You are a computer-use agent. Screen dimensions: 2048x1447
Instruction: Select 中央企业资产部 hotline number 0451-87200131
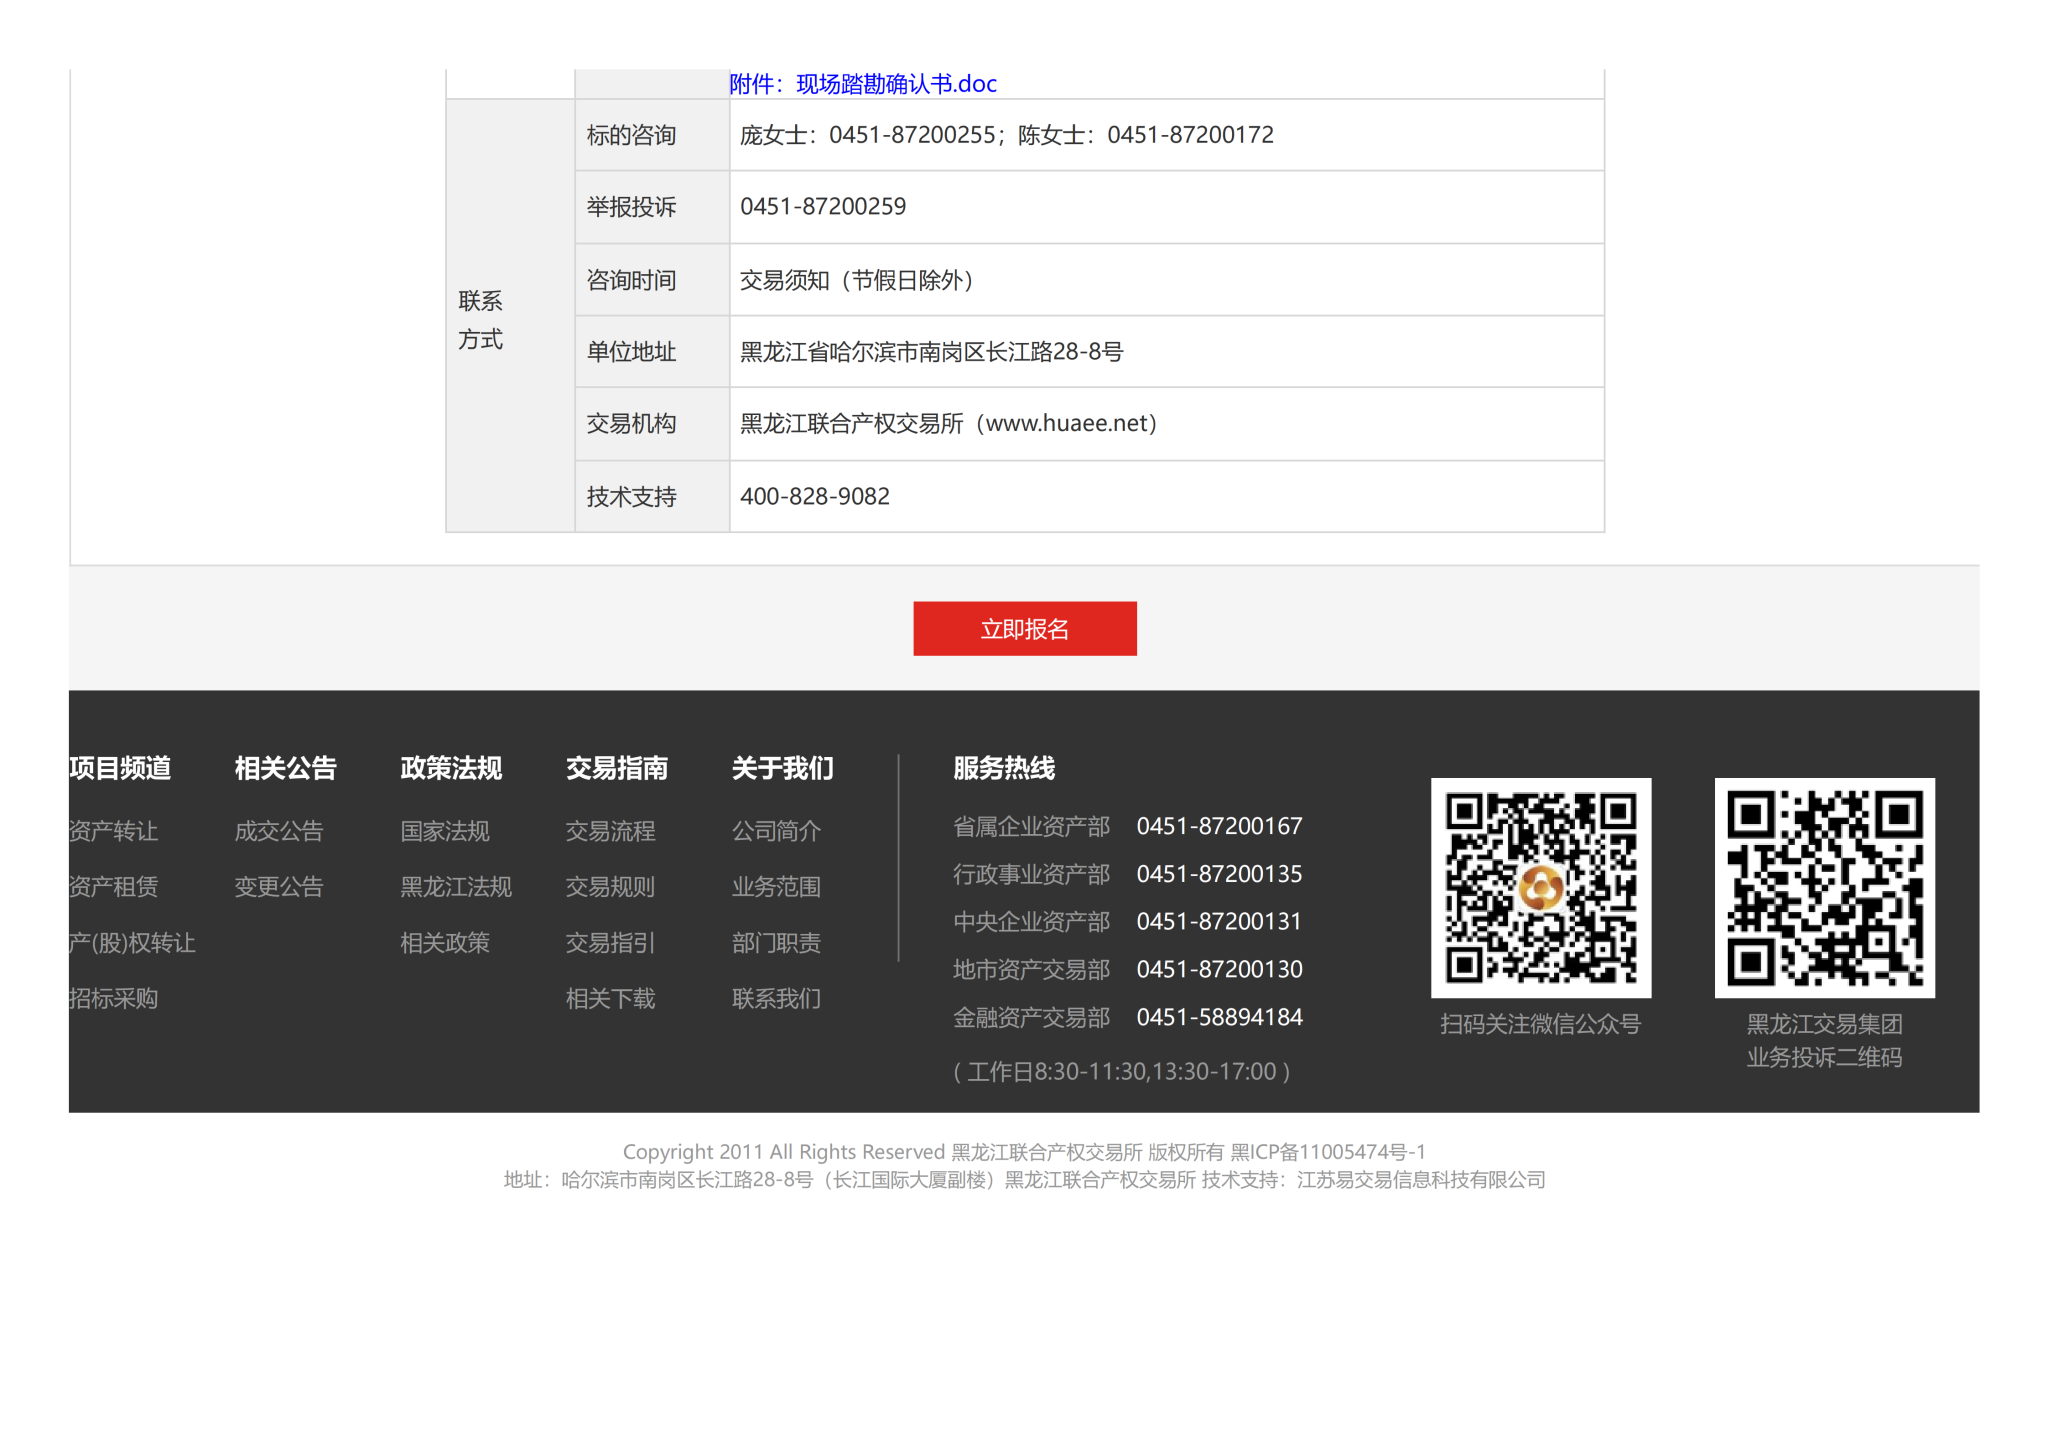tap(1219, 921)
